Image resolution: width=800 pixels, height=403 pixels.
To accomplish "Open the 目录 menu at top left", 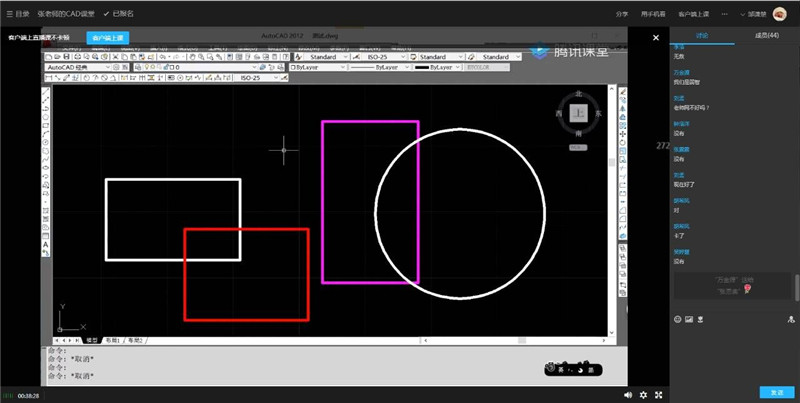I will click(17, 14).
